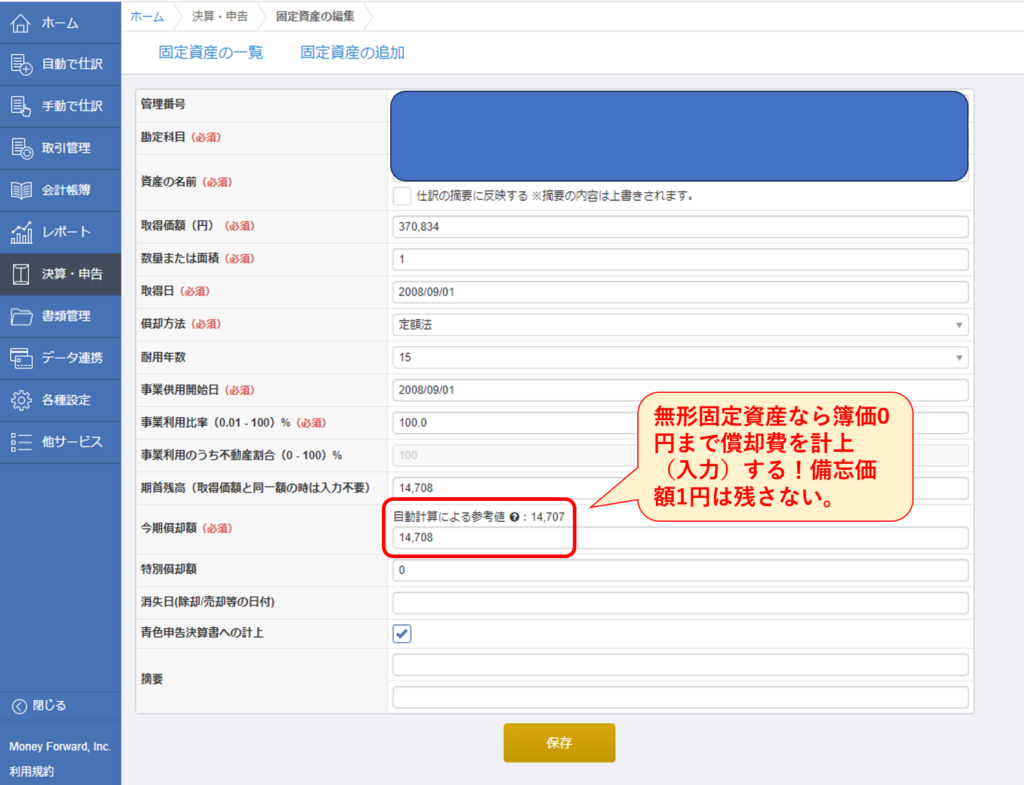Expand the 耐用年数 dropdown showing 15

coord(680,357)
